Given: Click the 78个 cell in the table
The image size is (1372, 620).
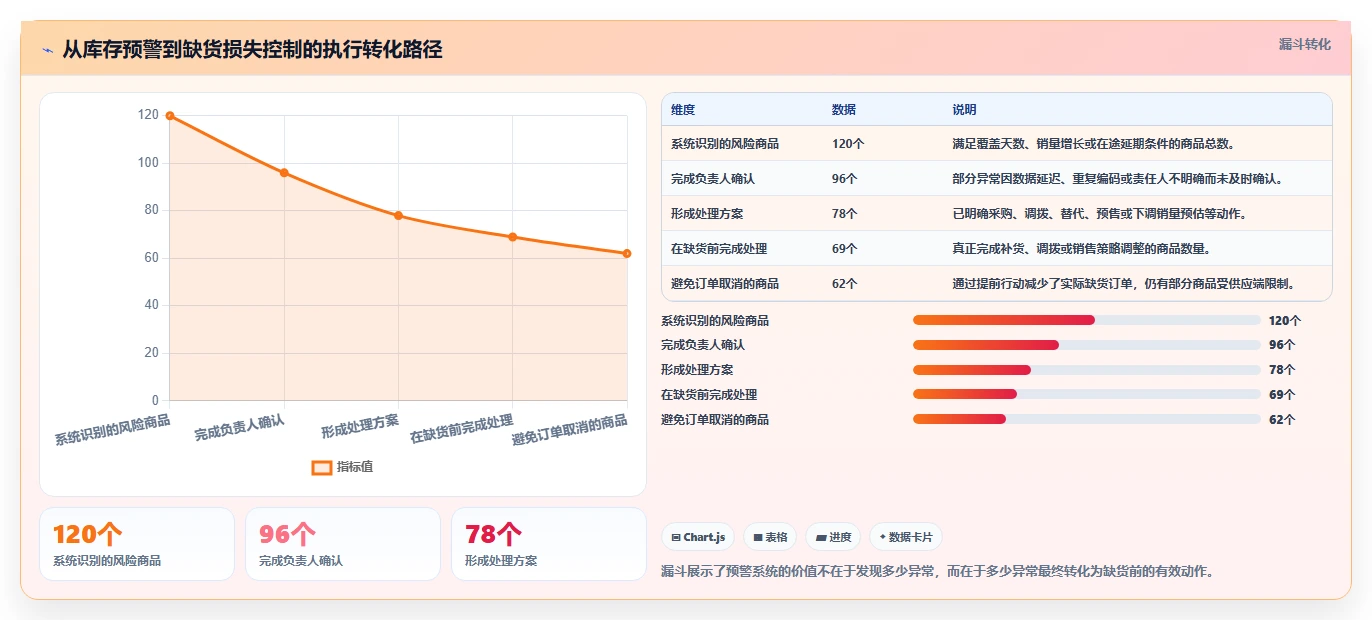Looking at the screenshot, I should pyautogui.click(x=845, y=214).
